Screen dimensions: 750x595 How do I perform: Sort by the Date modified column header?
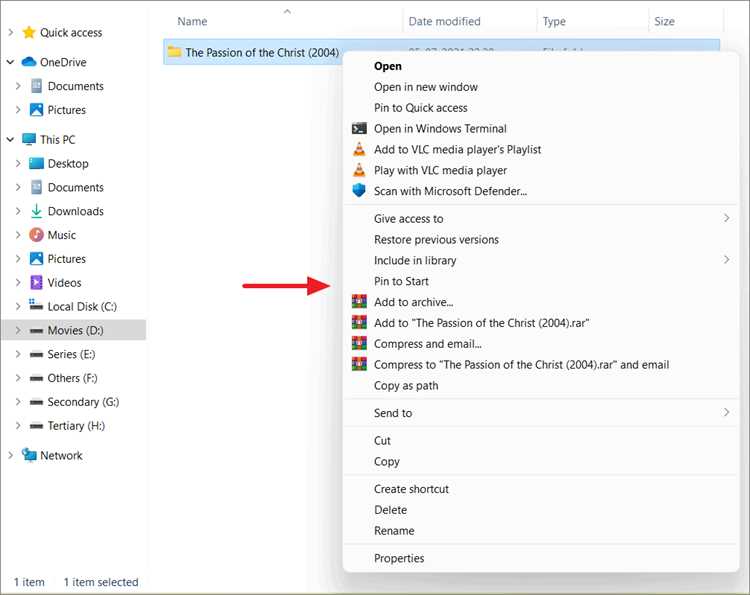click(x=444, y=22)
